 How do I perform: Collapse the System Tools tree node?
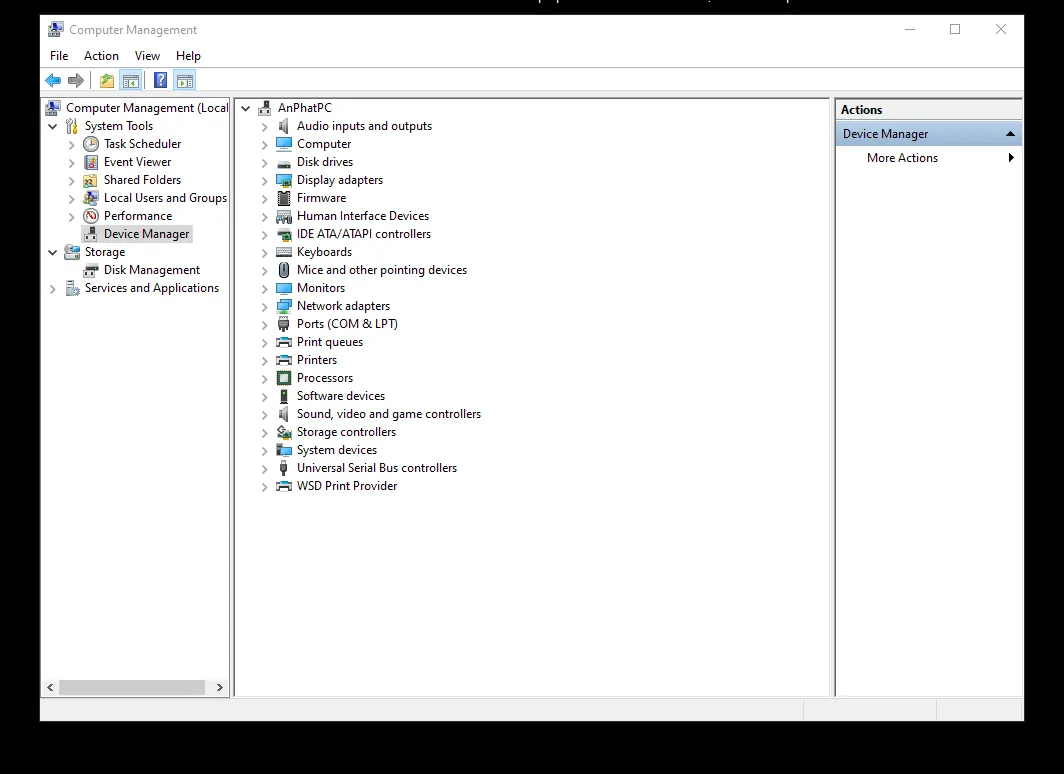coord(52,125)
